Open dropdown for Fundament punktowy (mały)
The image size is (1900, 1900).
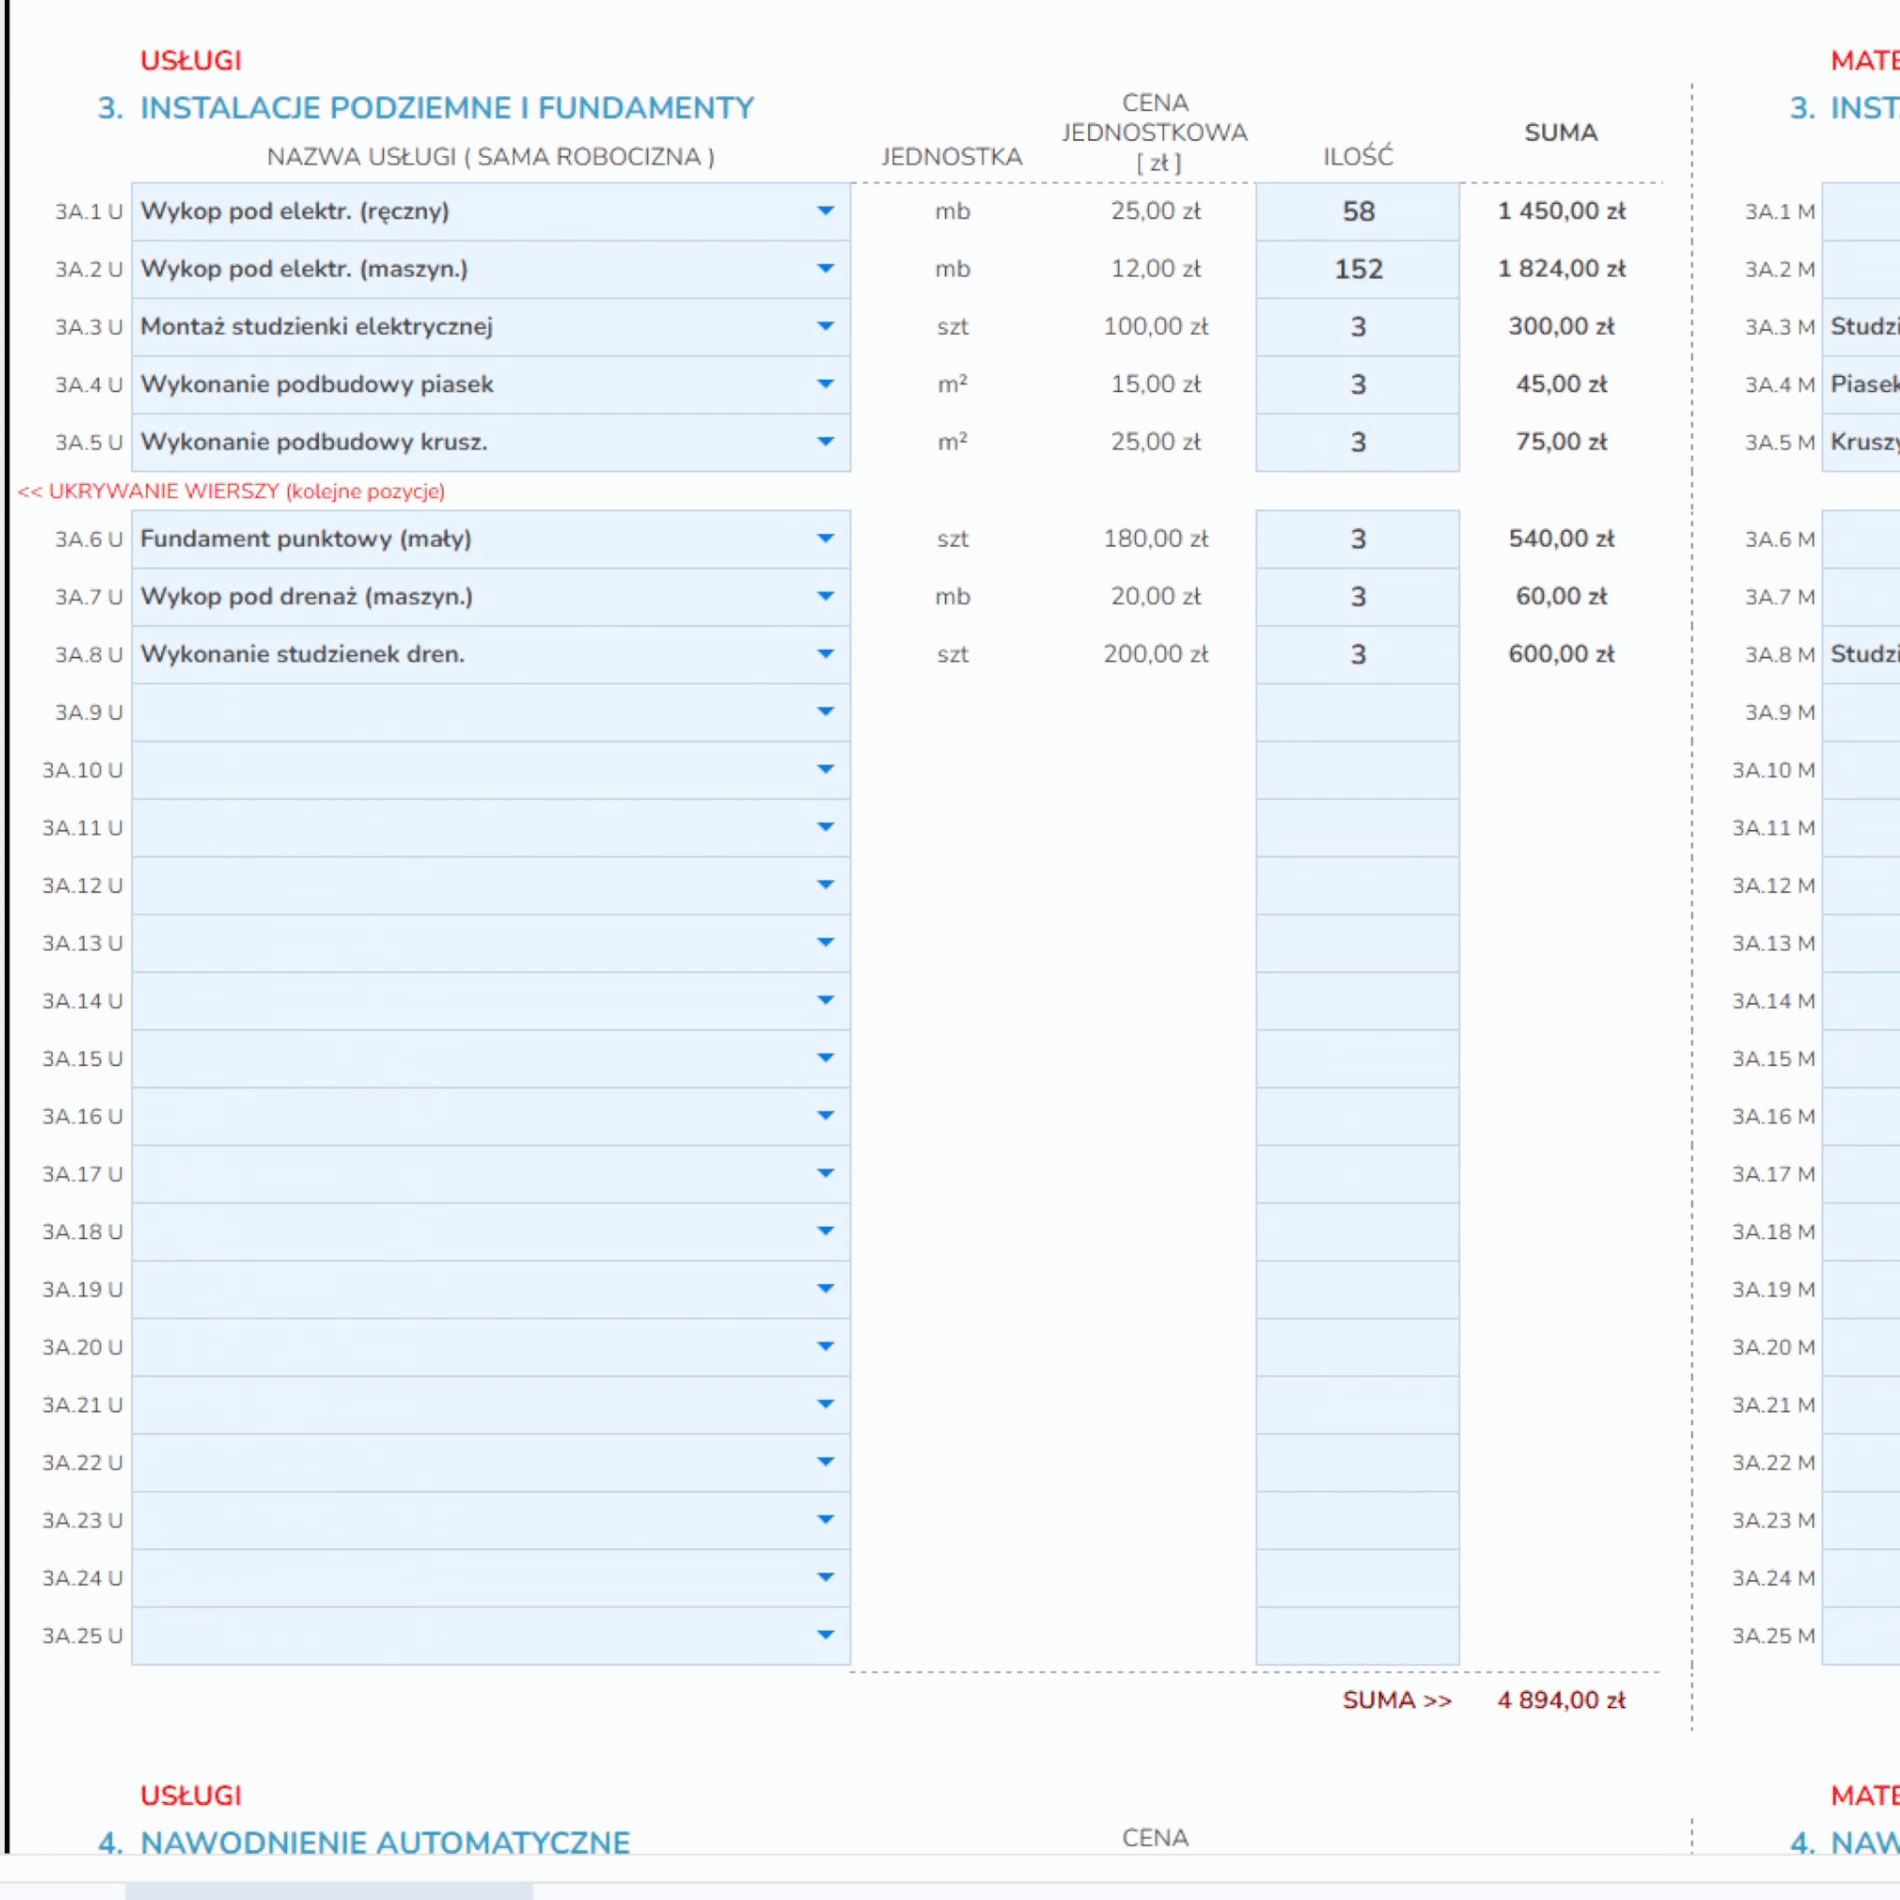825,539
